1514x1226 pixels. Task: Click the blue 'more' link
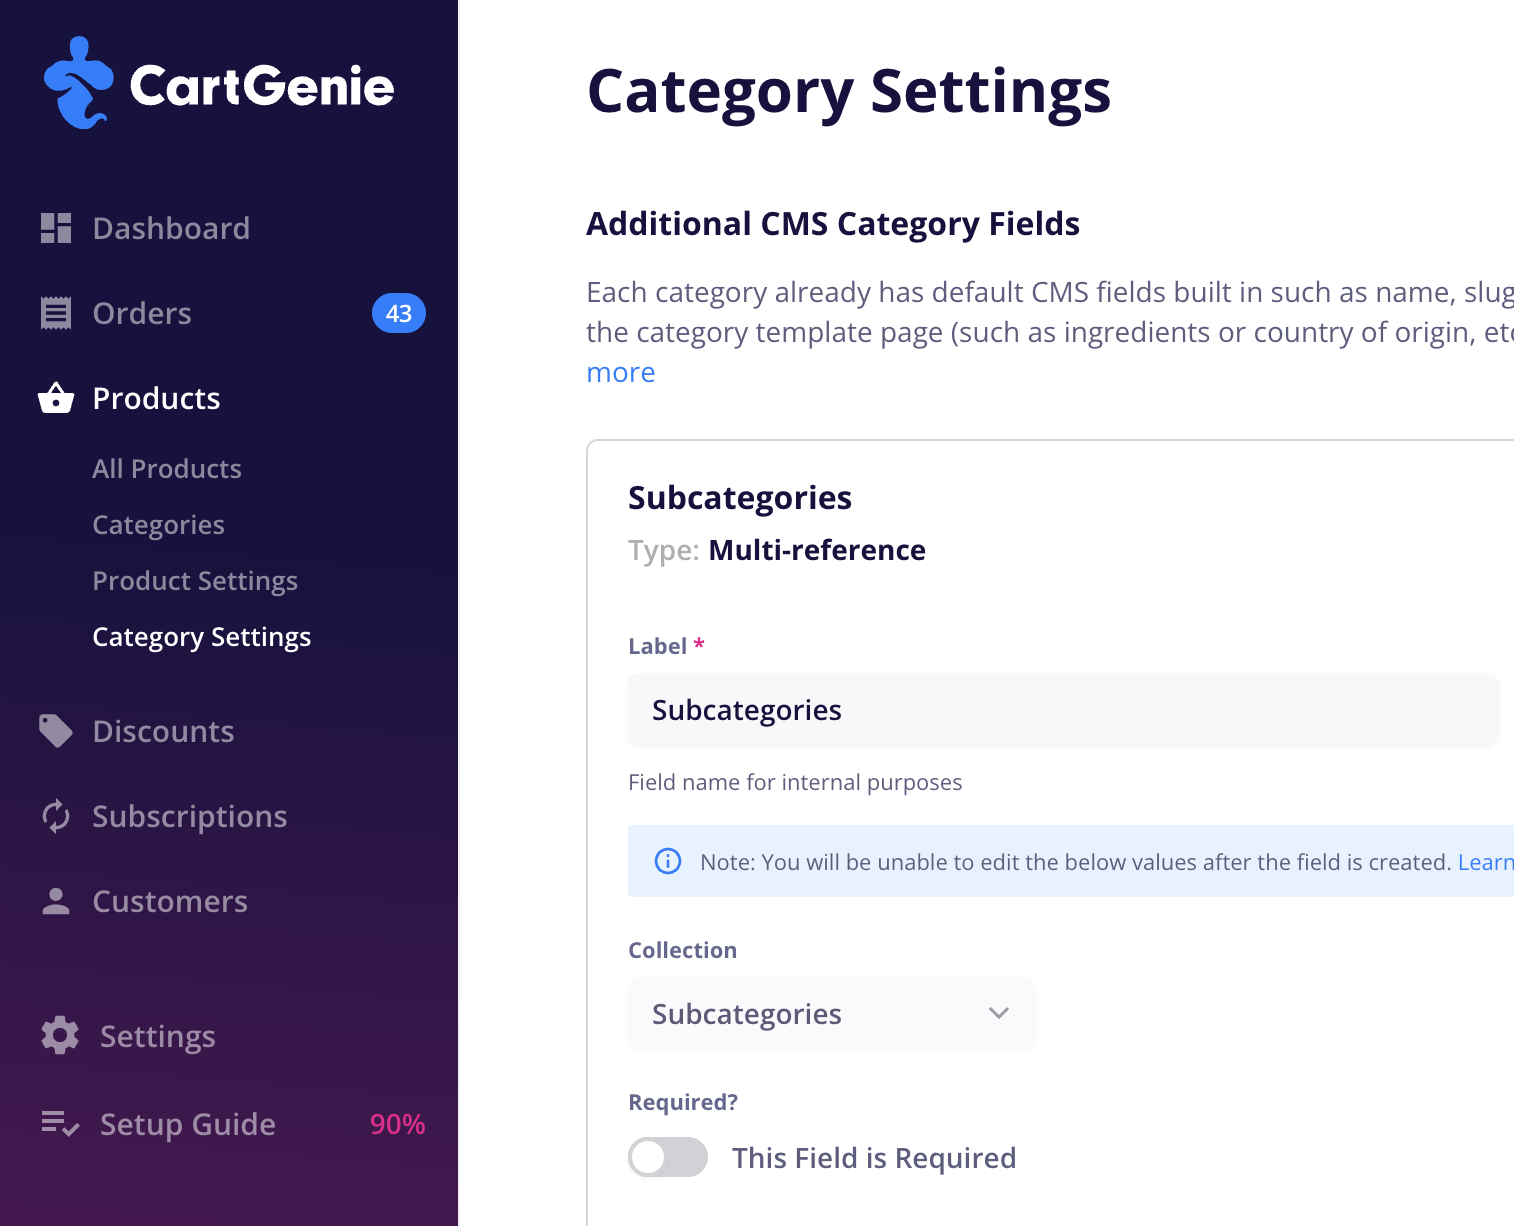[621, 372]
